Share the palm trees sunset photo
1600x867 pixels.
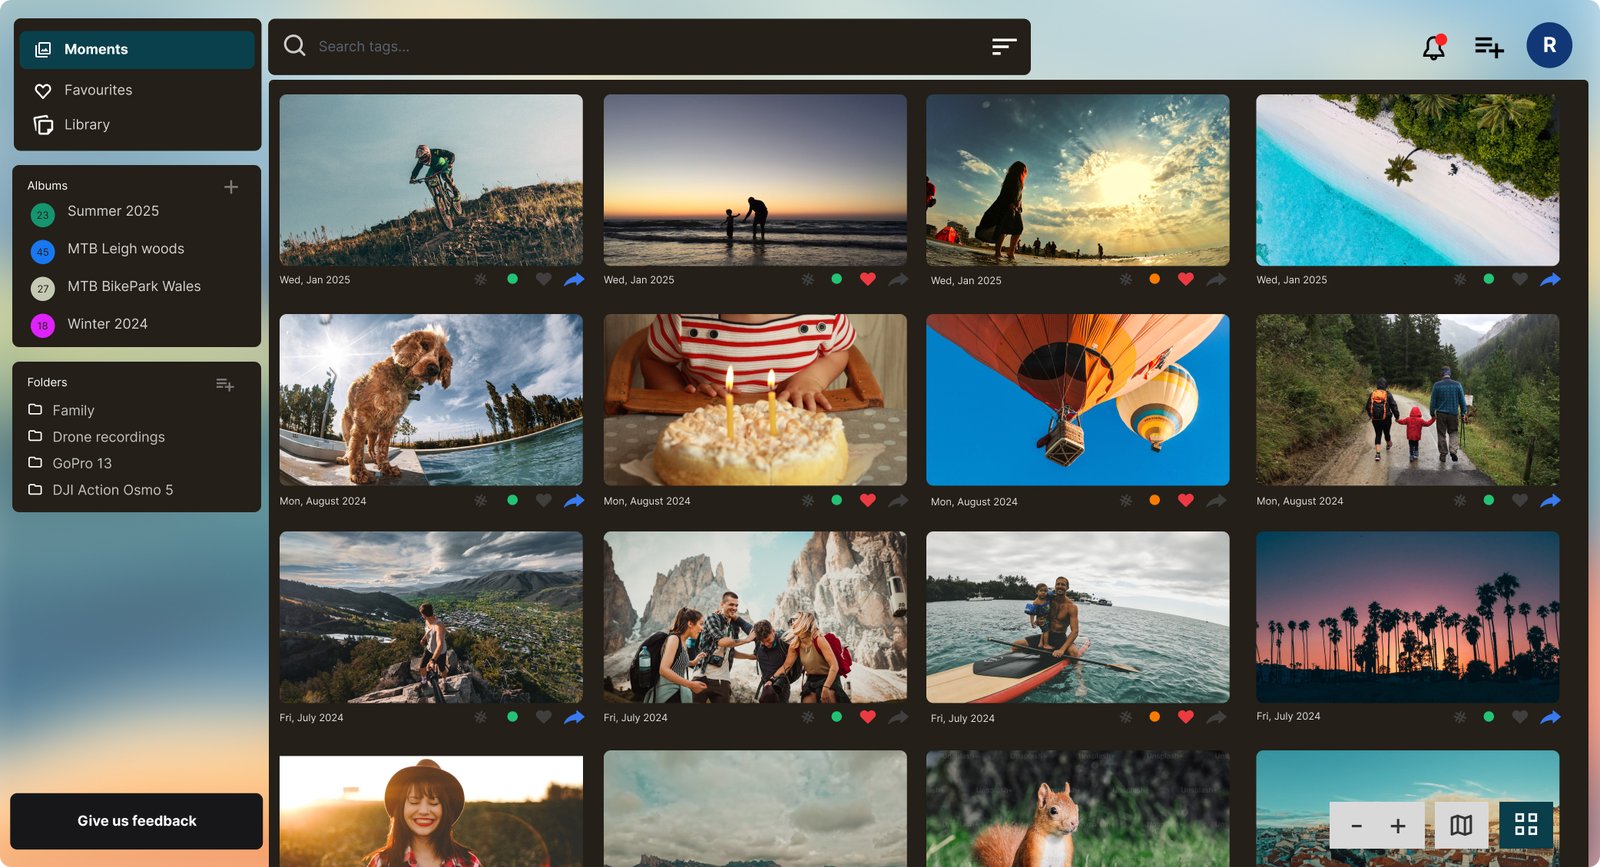(x=1550, y=717)
